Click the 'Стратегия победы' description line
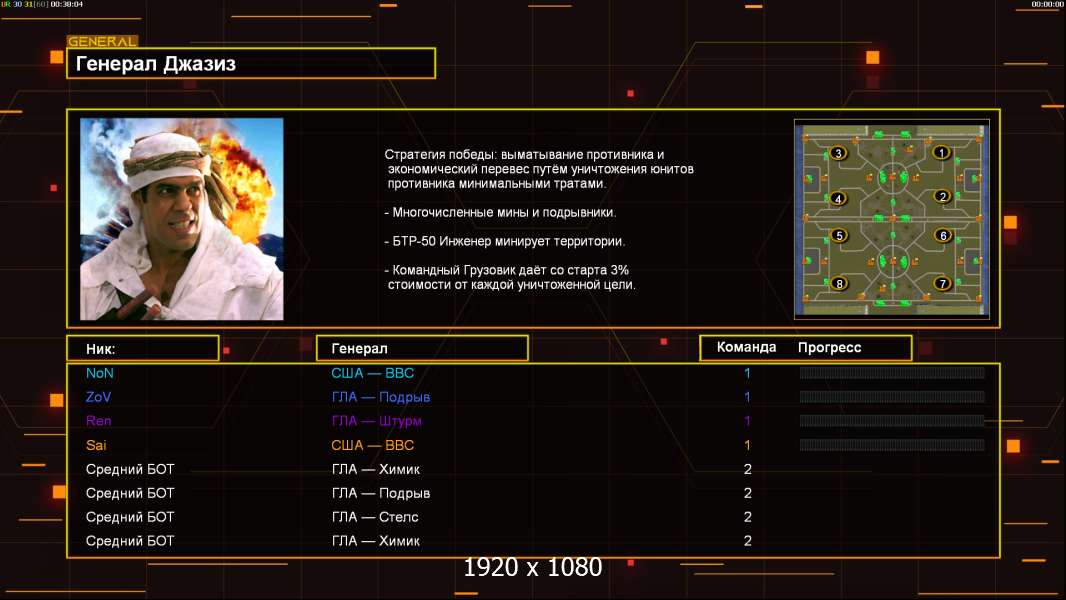This screenshot has height=600, width=1066. [524, 154]
